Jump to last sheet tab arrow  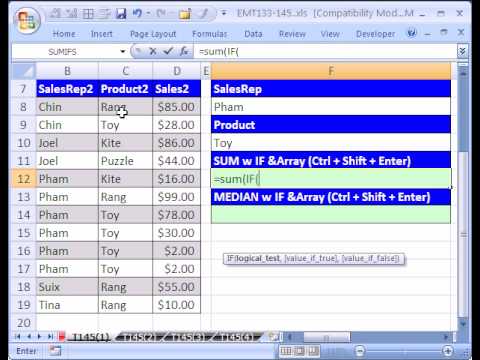pyautogui.click(x=50, y=337)
